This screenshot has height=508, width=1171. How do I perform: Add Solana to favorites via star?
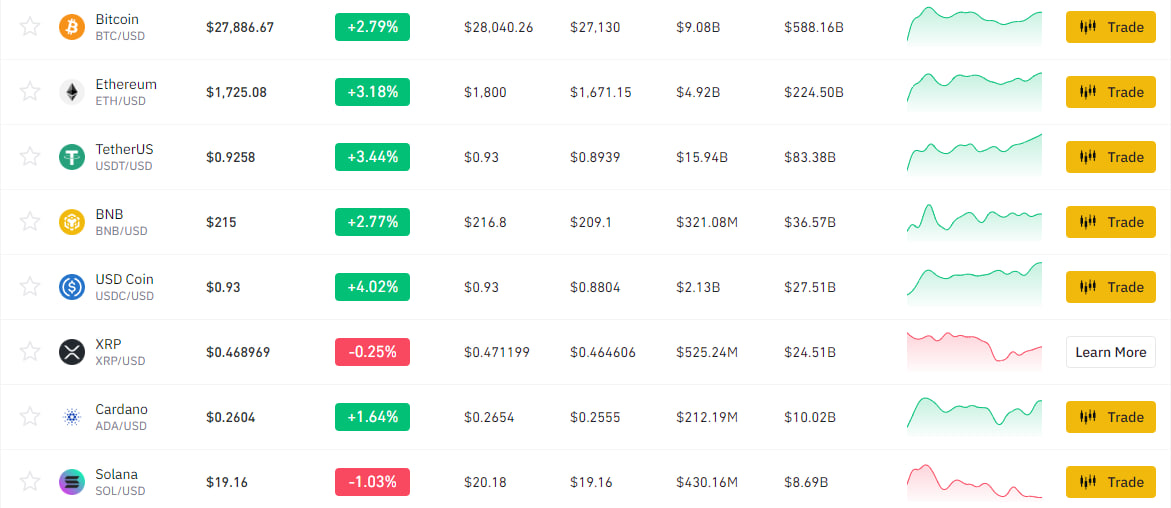[30, 482]
